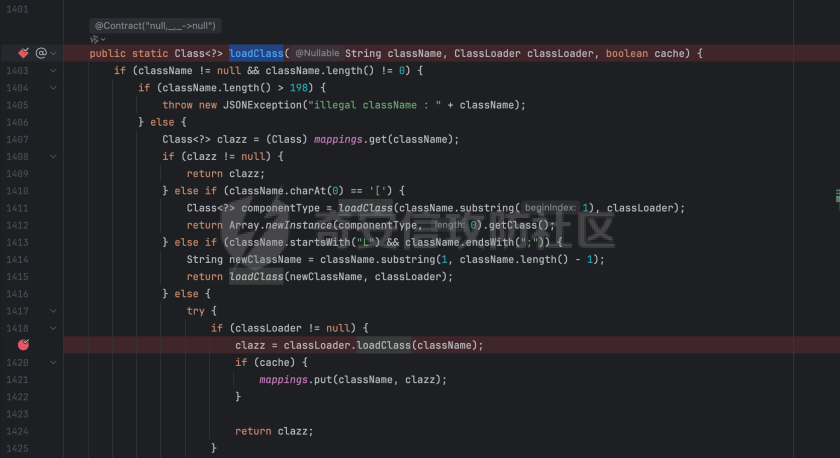The height and width of the screenshot is (458, 840).
Task: Fold the if block at line 1404
Action: click(54, 88)
